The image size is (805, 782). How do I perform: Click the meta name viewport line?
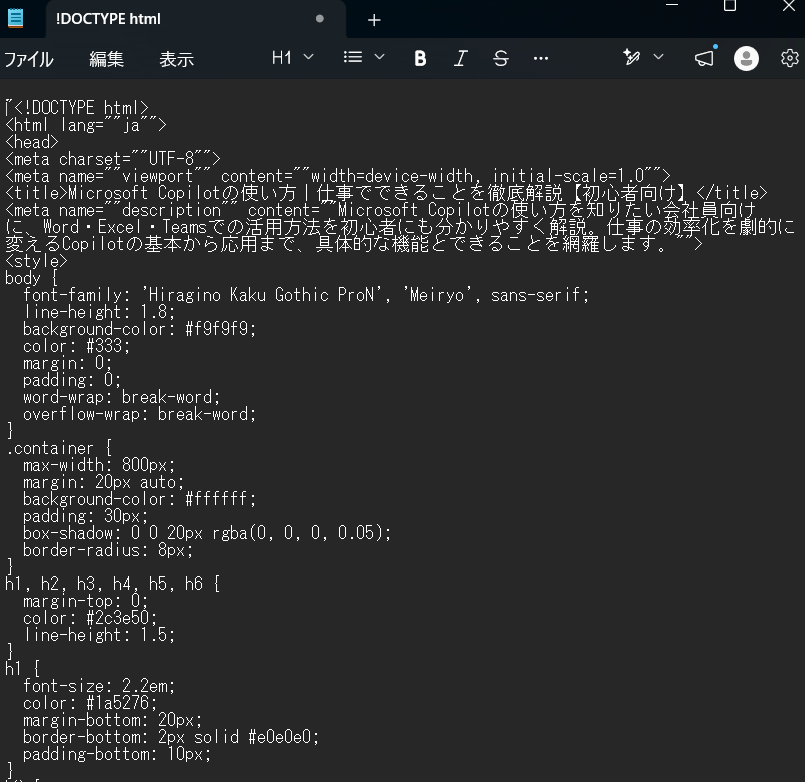click(x=337, y=176)
